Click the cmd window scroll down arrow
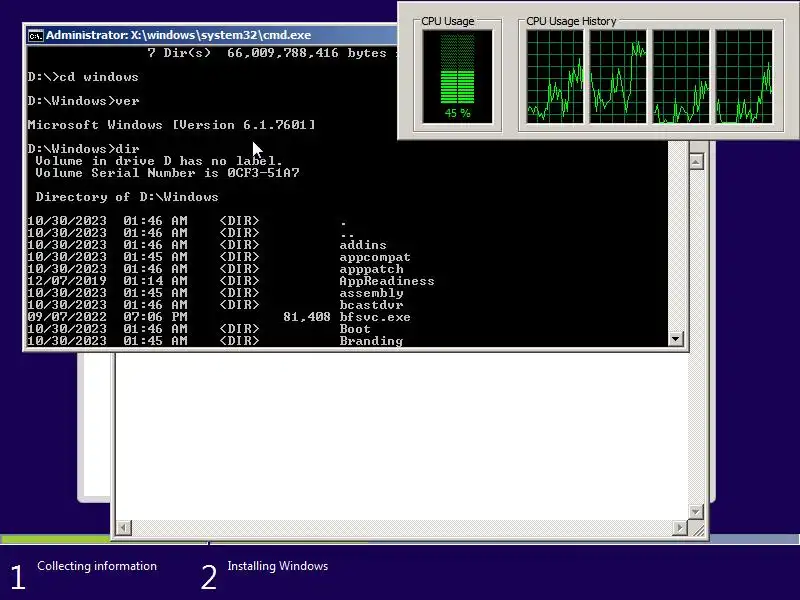 (676, 338)
